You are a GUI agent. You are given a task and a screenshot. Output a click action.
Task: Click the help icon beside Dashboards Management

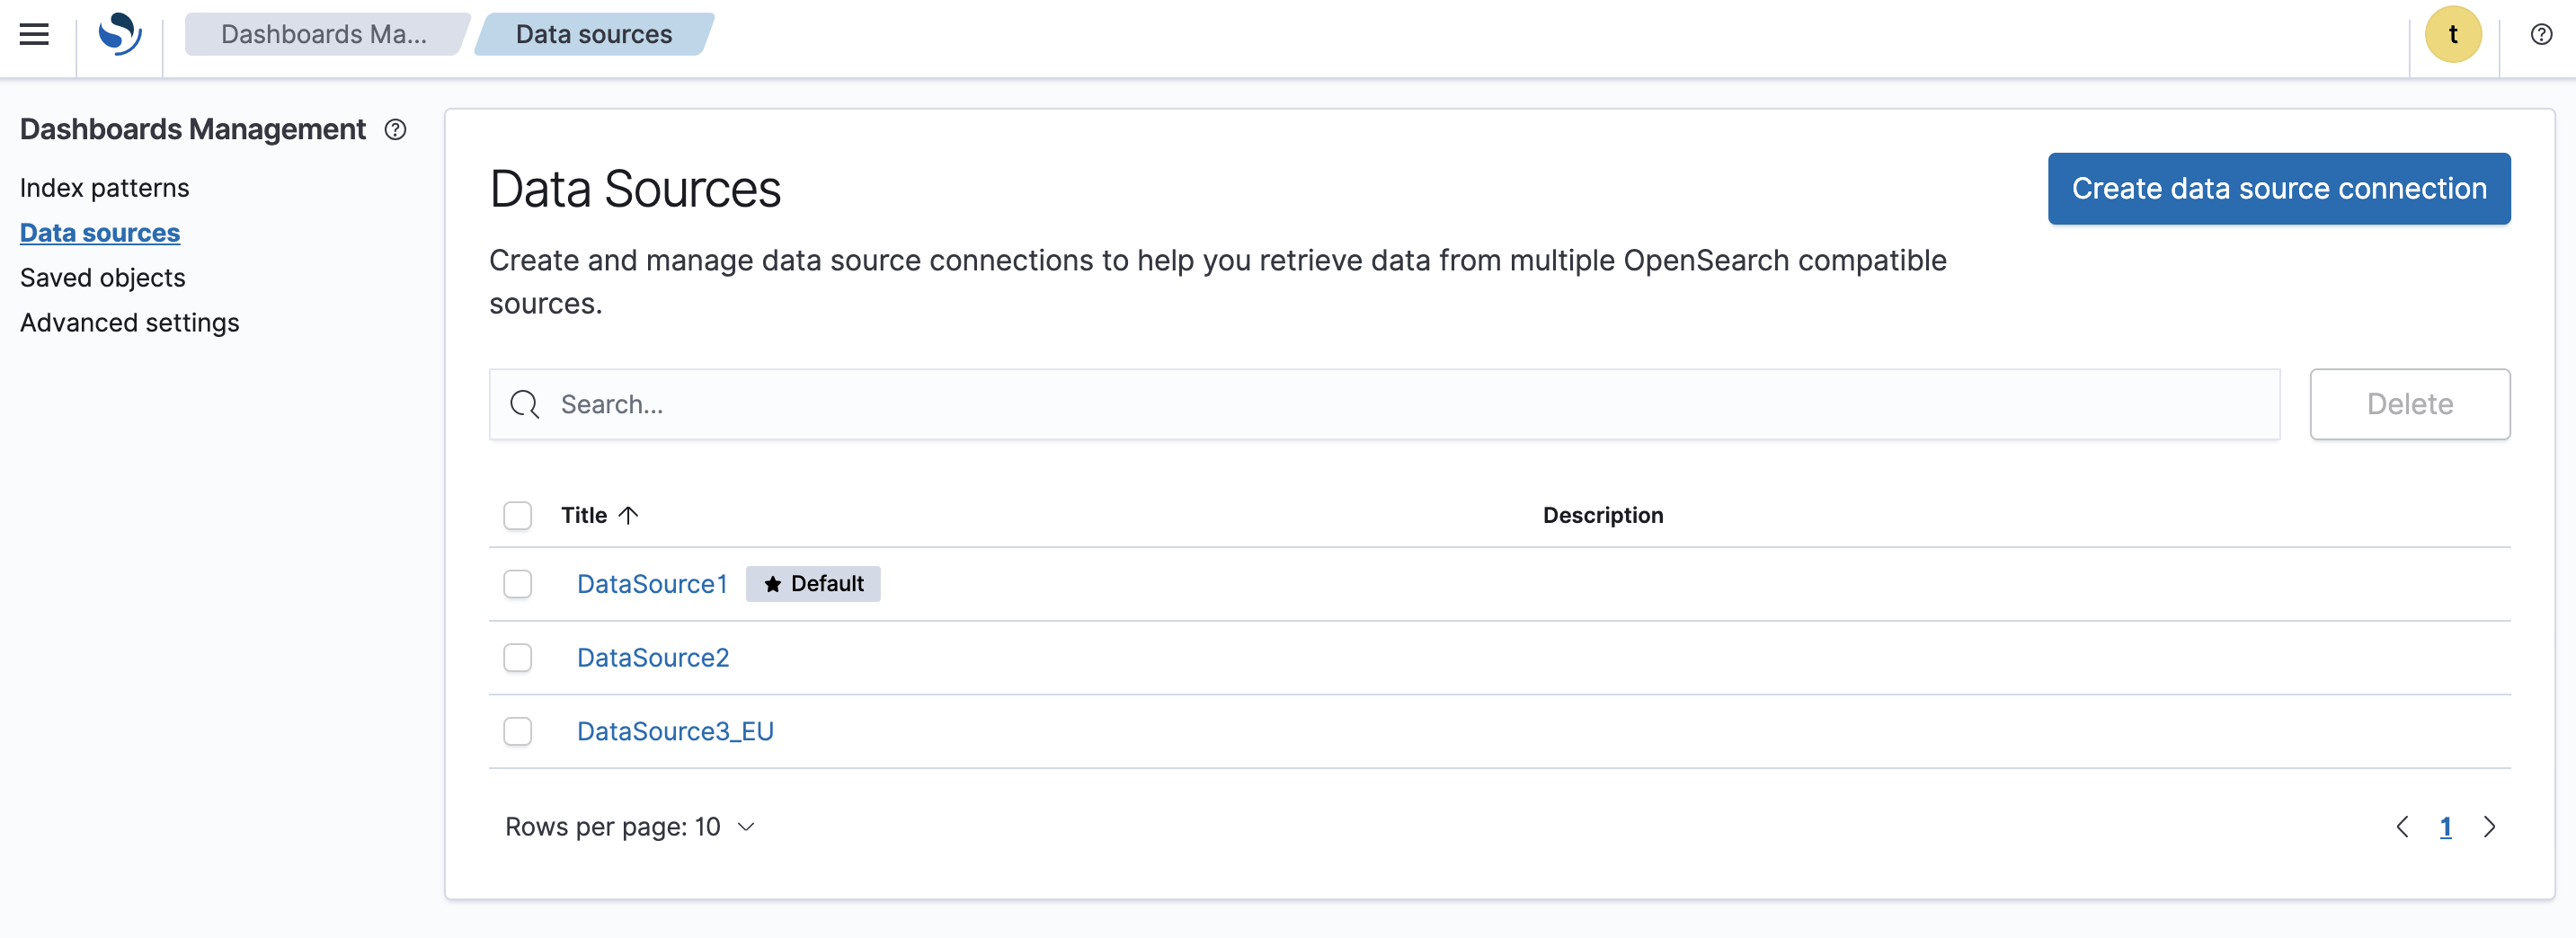pyautogui.click(x=396, y=129)
